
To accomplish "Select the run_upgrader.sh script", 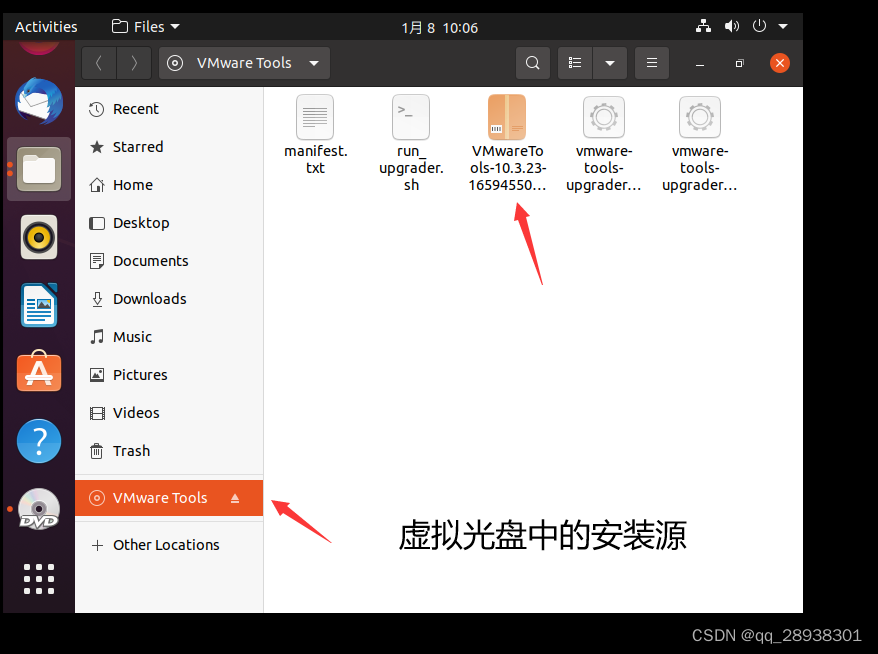I will point(410,117).
